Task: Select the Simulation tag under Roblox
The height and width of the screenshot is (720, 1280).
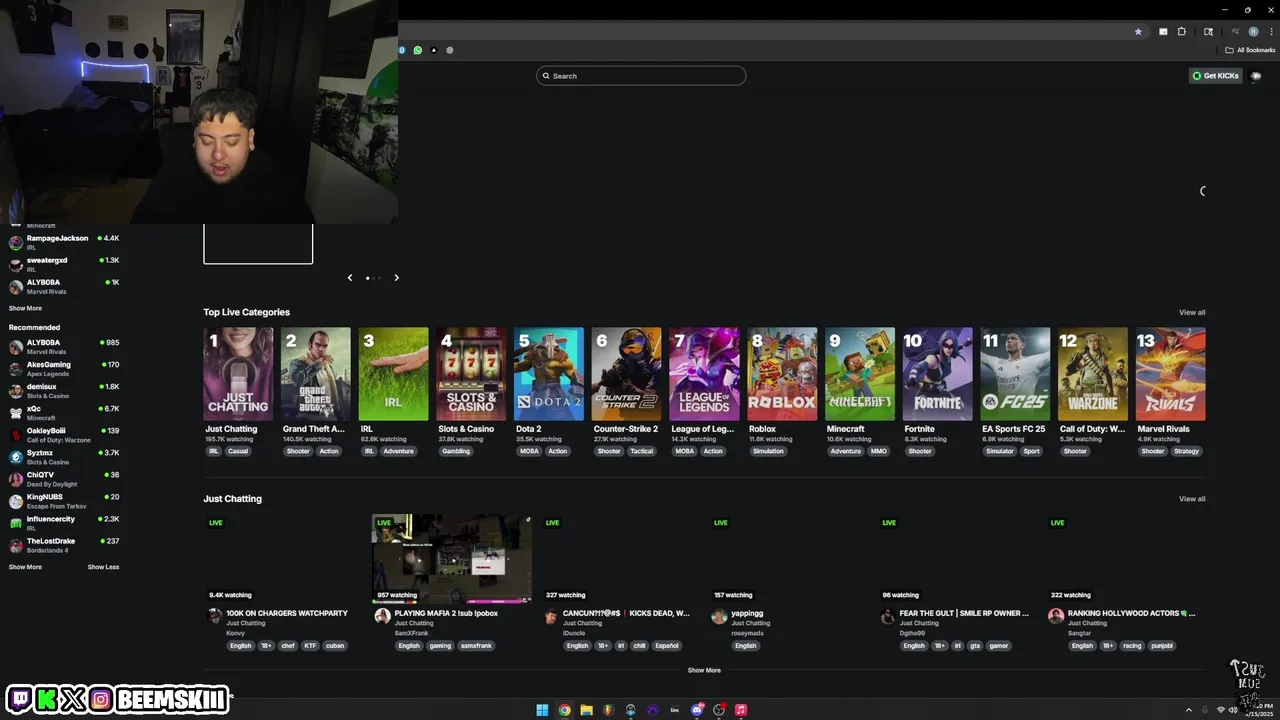Action: tap(768, 451)
